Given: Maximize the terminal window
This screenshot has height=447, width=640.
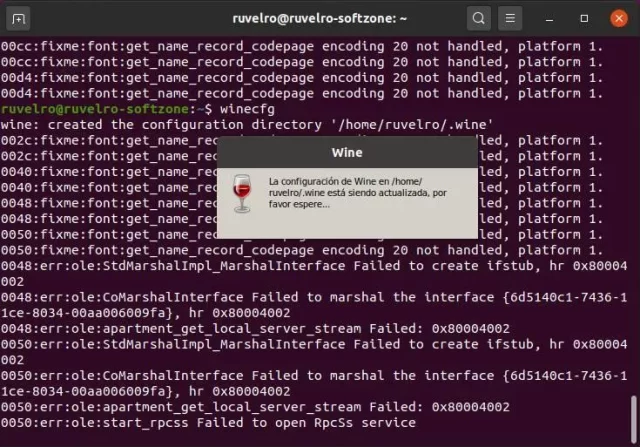Looking at the screenshot, I should (x=583, y=18).
